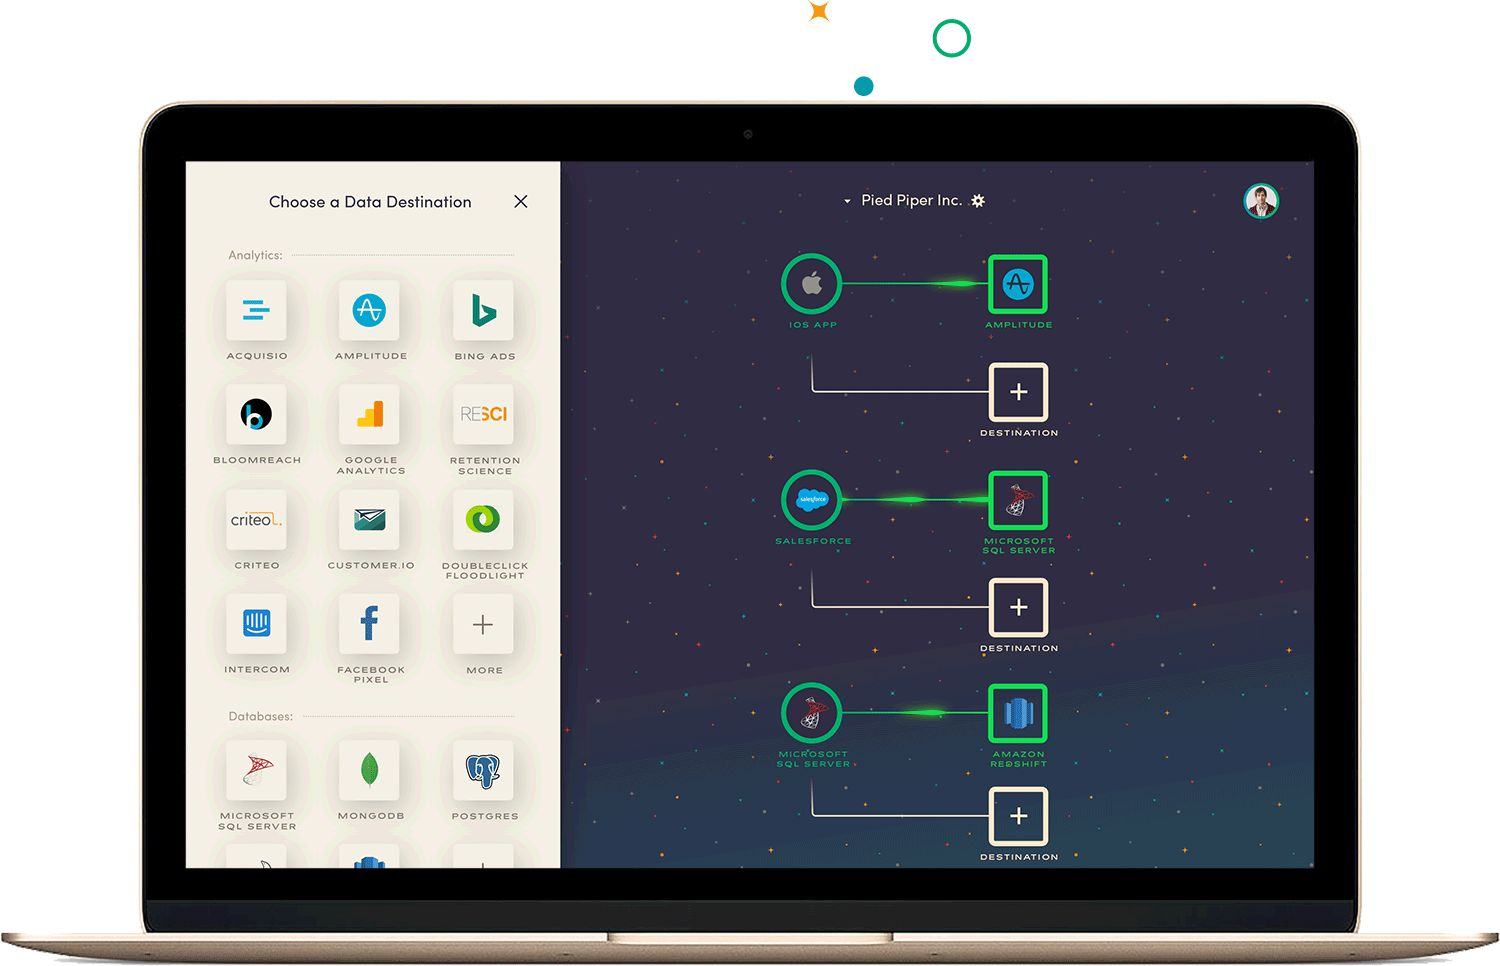Image resolution: width=1500 pixels, height=966 pixels.
Task: Pick the BloomReach destination icon
Action: (x=256, y=415)
